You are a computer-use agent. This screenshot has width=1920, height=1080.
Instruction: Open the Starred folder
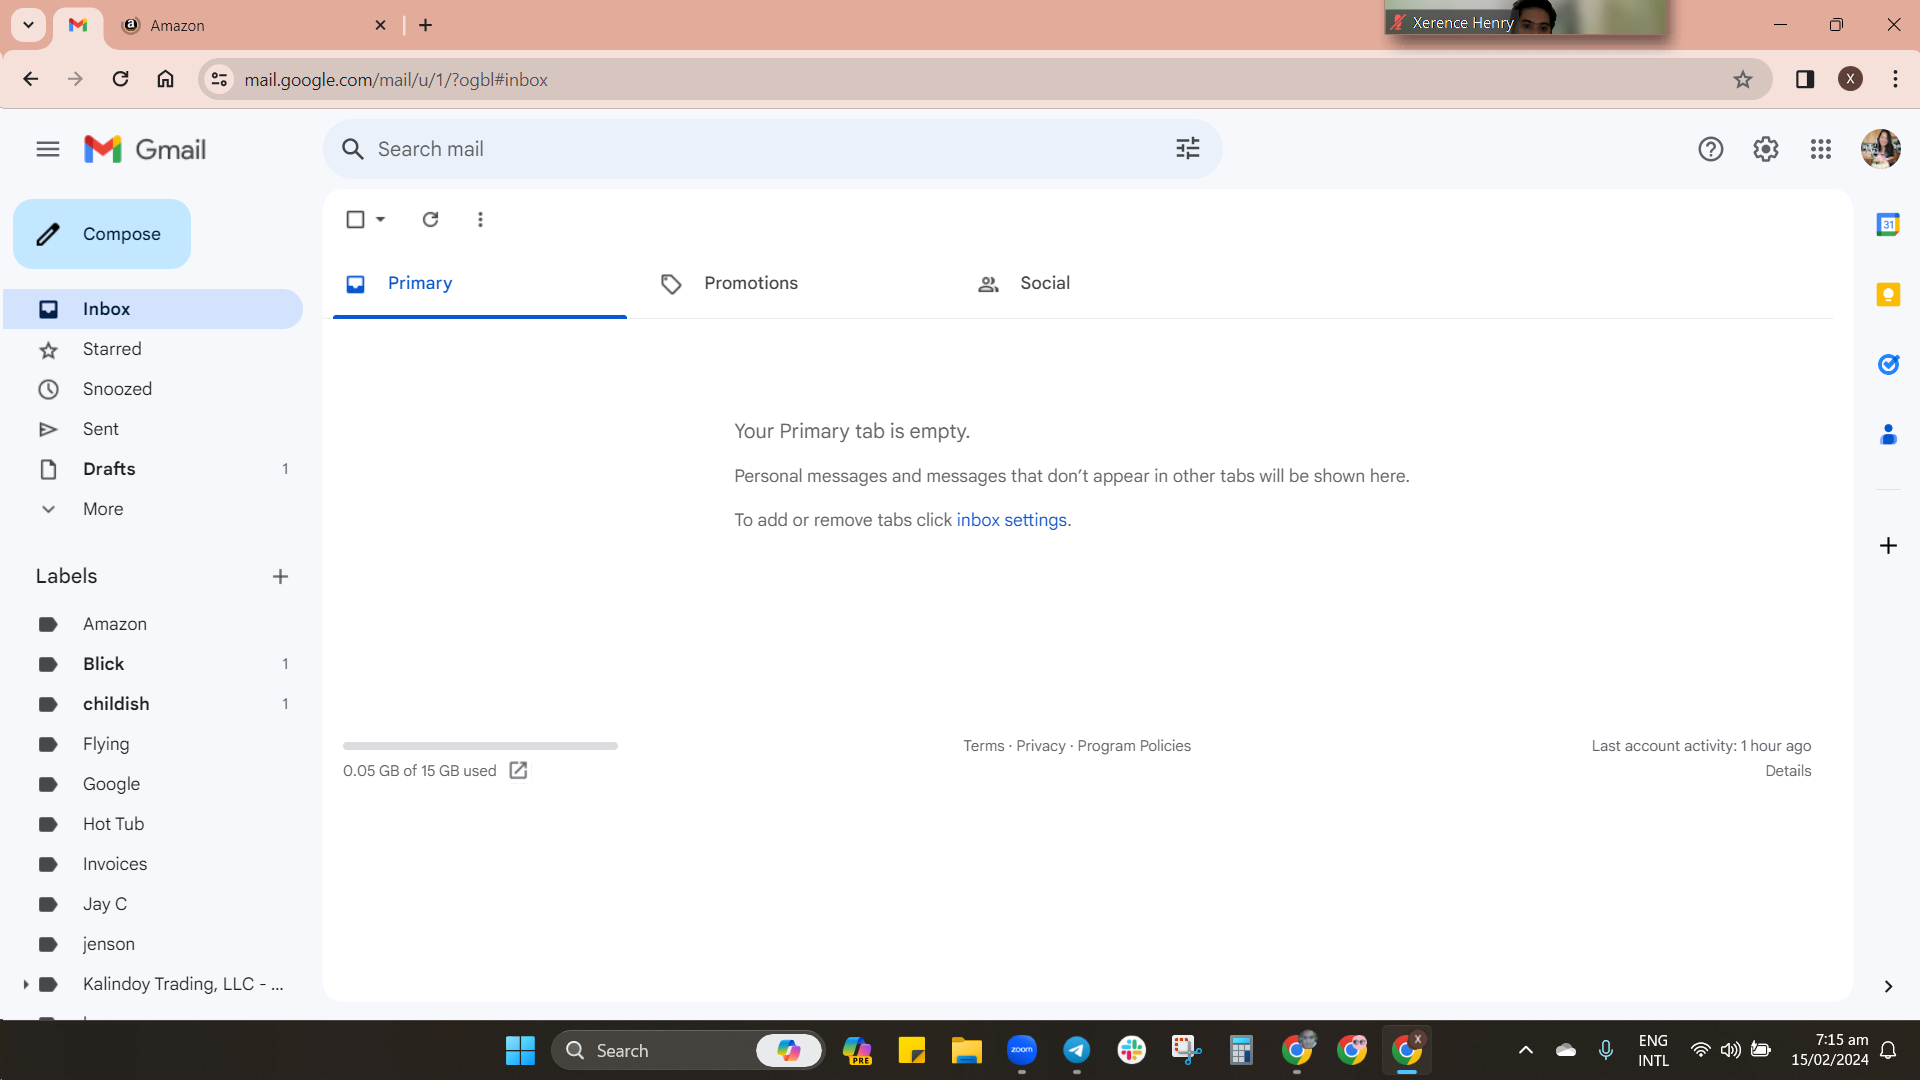152,349
